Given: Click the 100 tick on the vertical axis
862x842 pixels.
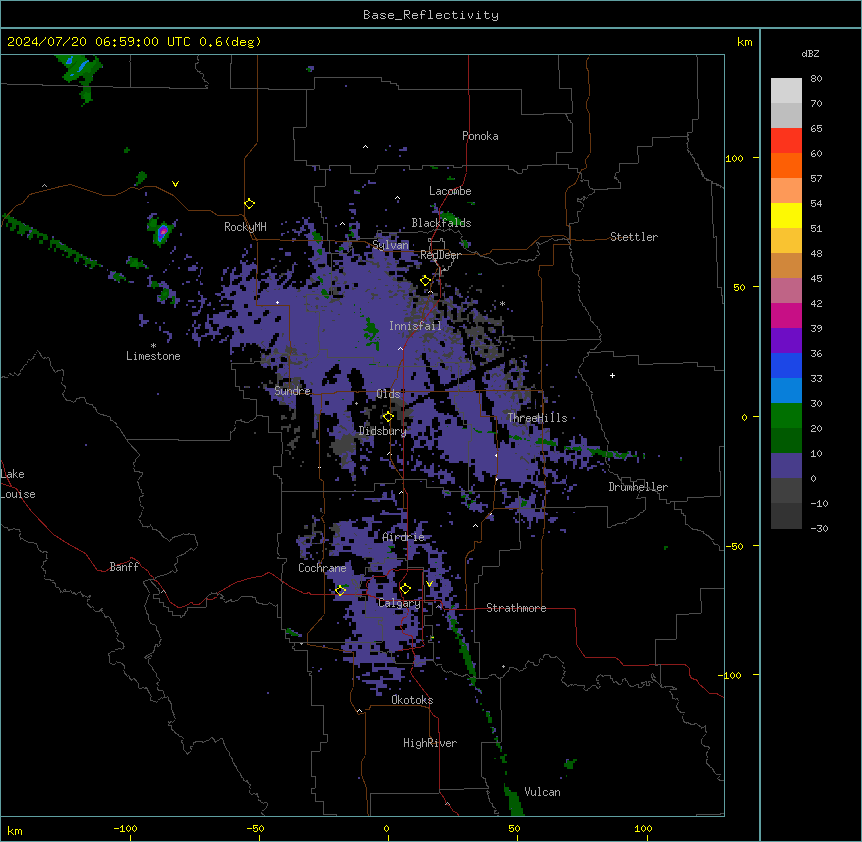Looking at the screenshot, I should click(x=734, y=158).
